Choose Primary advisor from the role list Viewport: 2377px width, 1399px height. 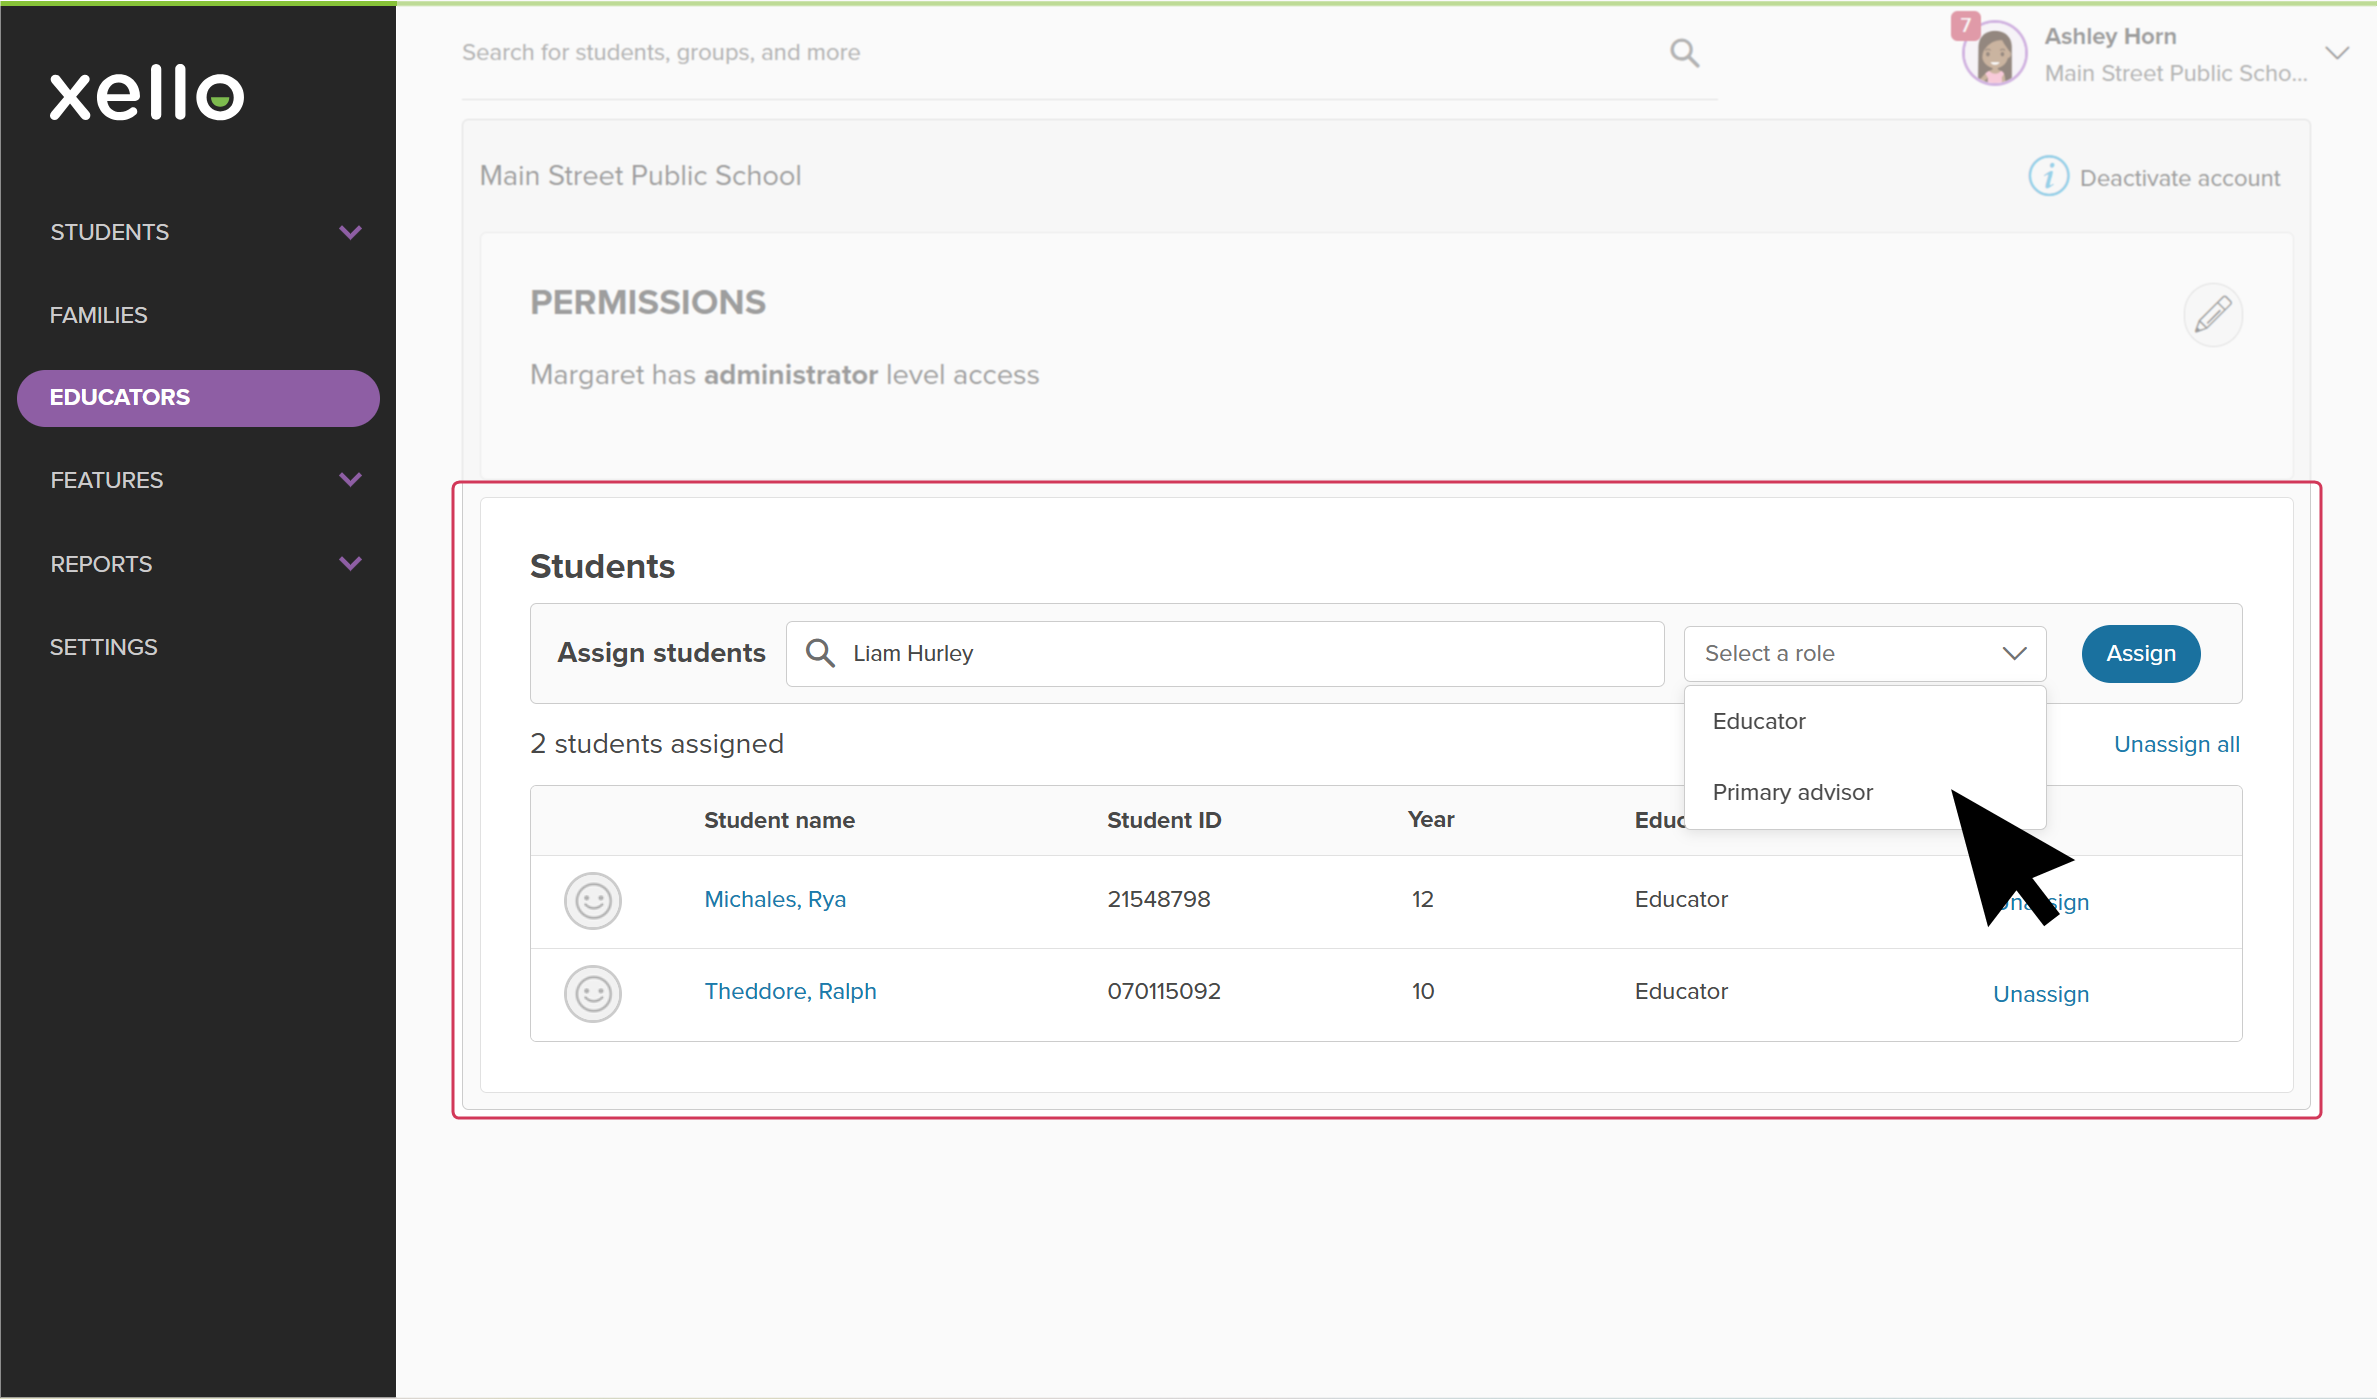1792,792
